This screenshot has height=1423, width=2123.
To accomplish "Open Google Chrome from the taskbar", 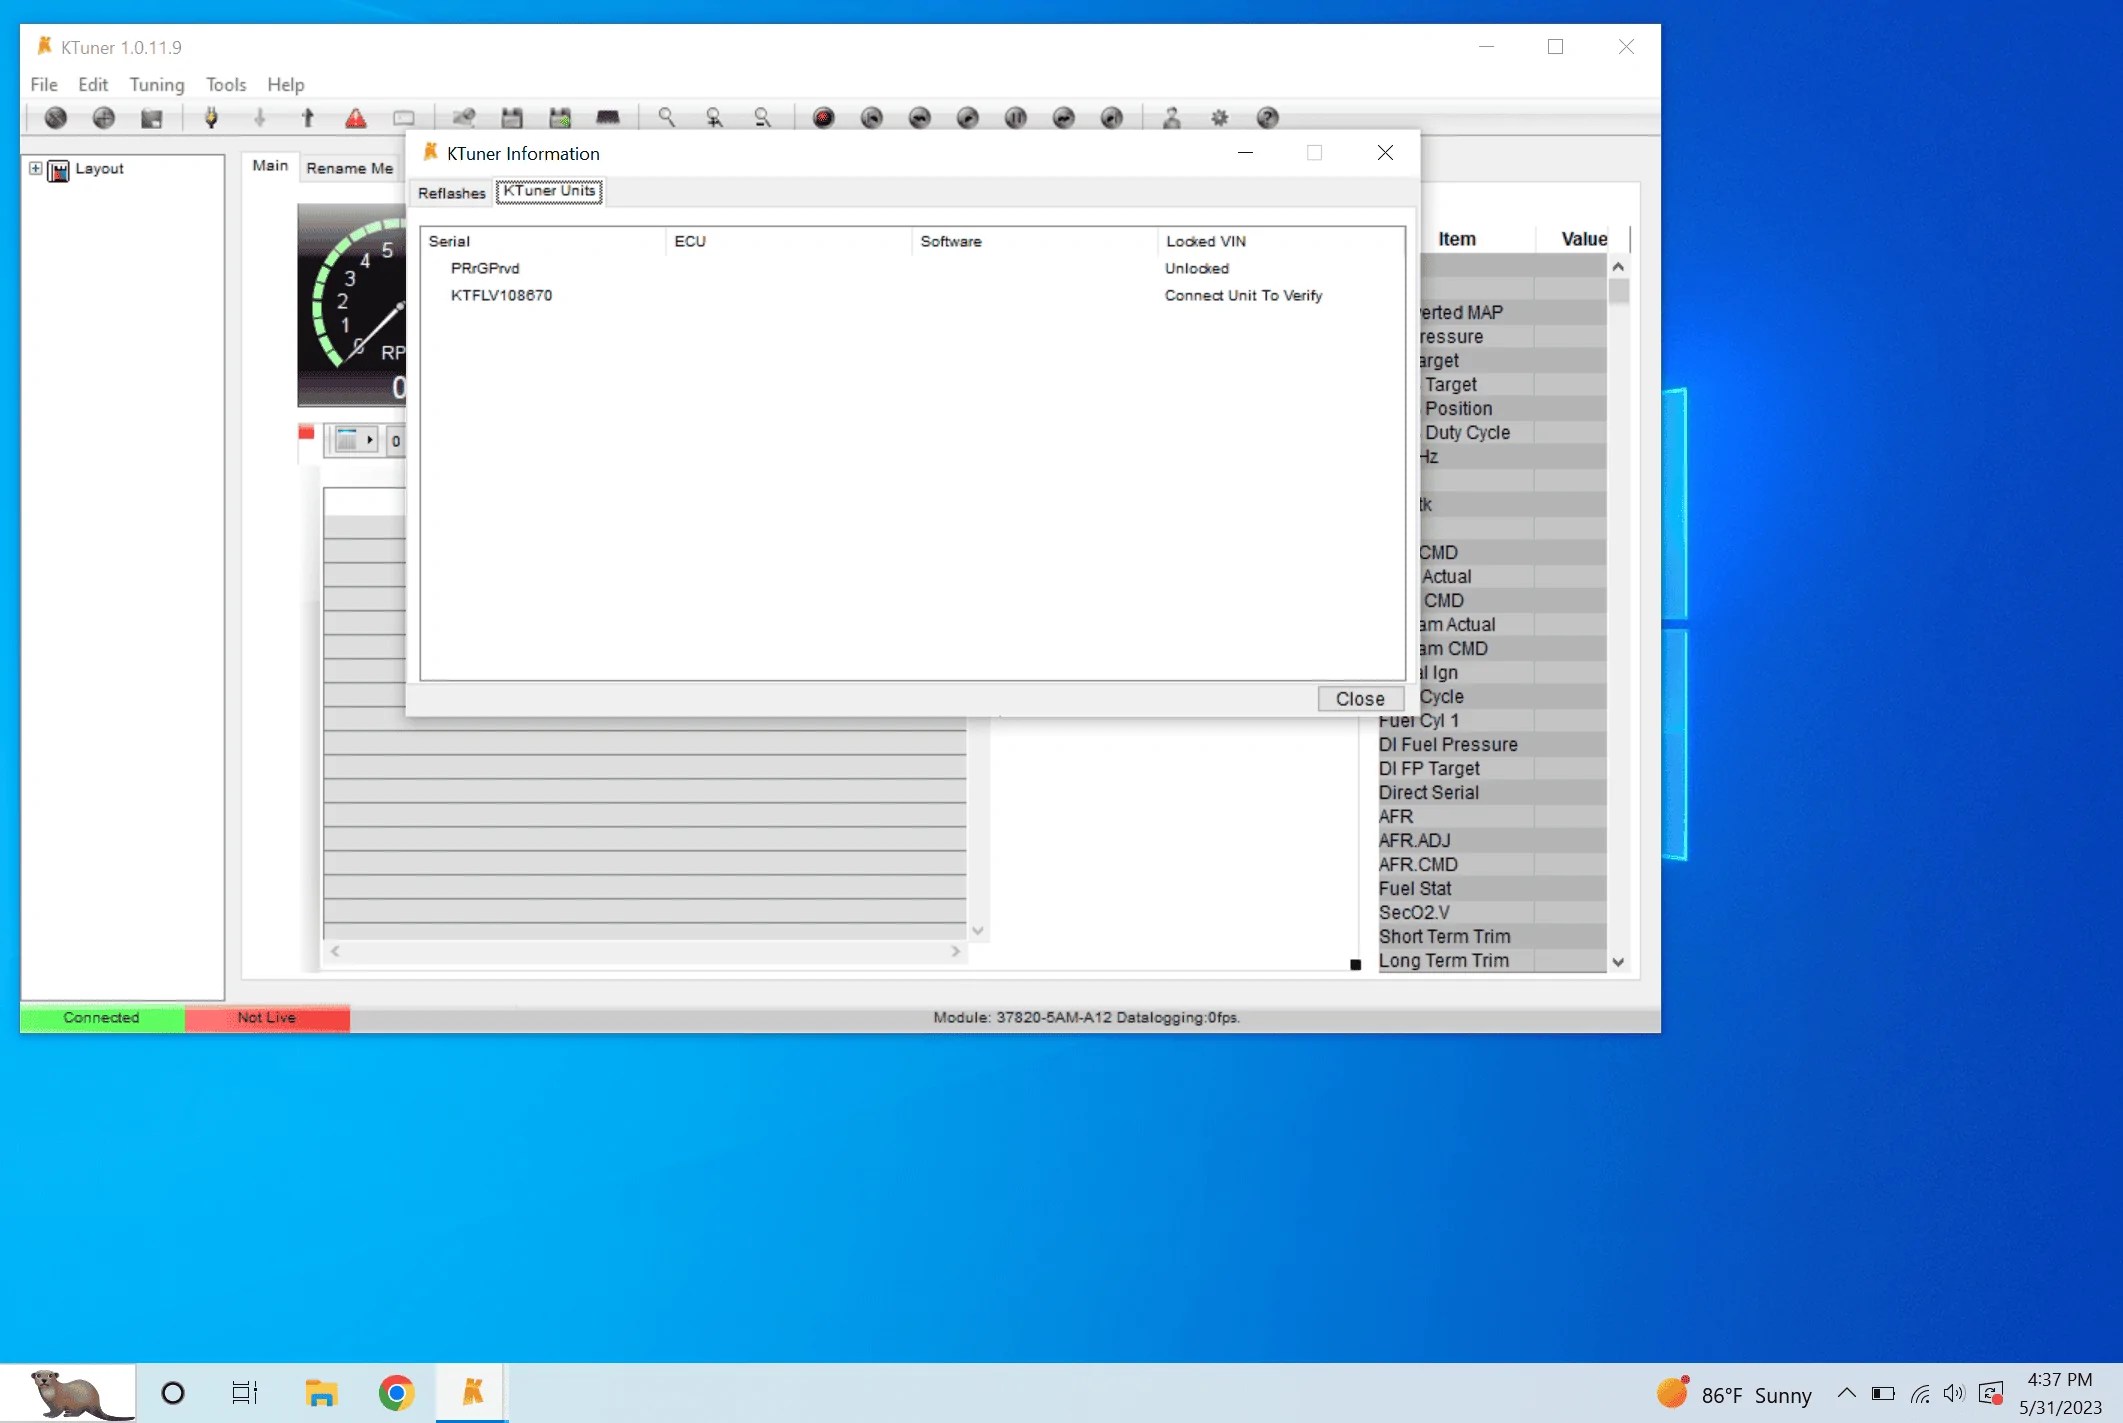I will click(396, 1393).
